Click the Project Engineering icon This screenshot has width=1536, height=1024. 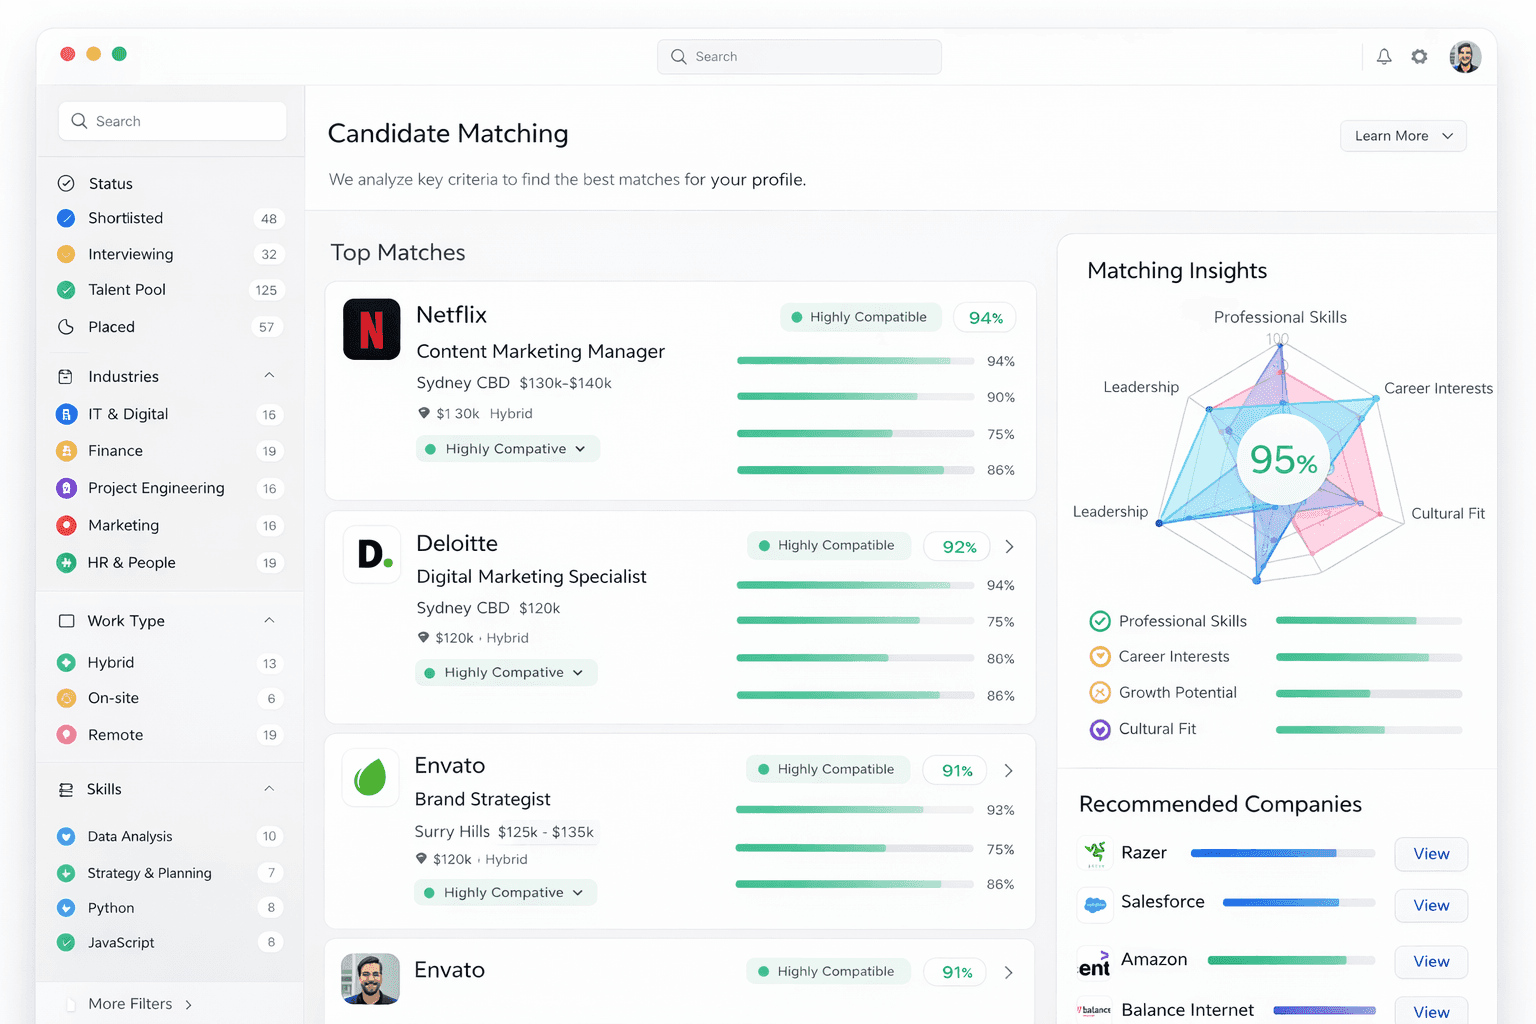(x=66, y=488)
